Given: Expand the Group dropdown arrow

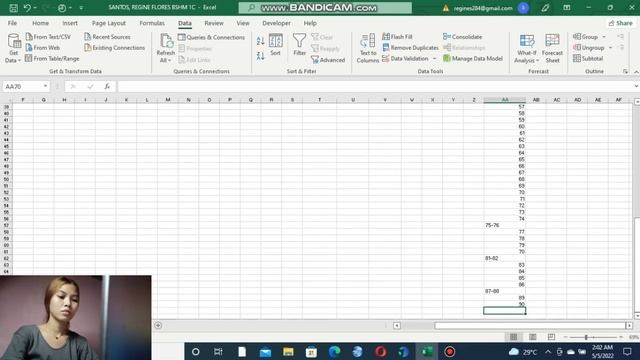Looking at the screenshot, I should (x=604, y=37).
